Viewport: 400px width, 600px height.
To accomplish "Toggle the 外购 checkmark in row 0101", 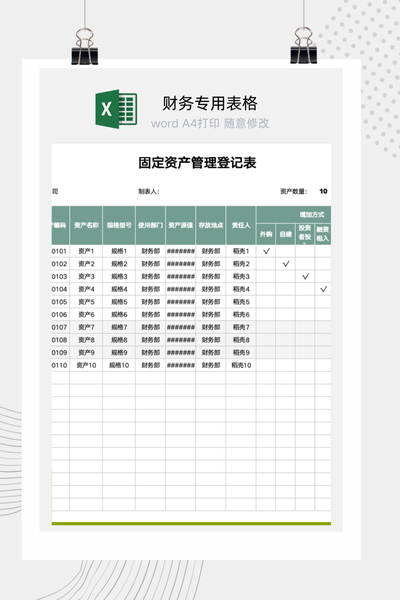I will pos(266,251).
